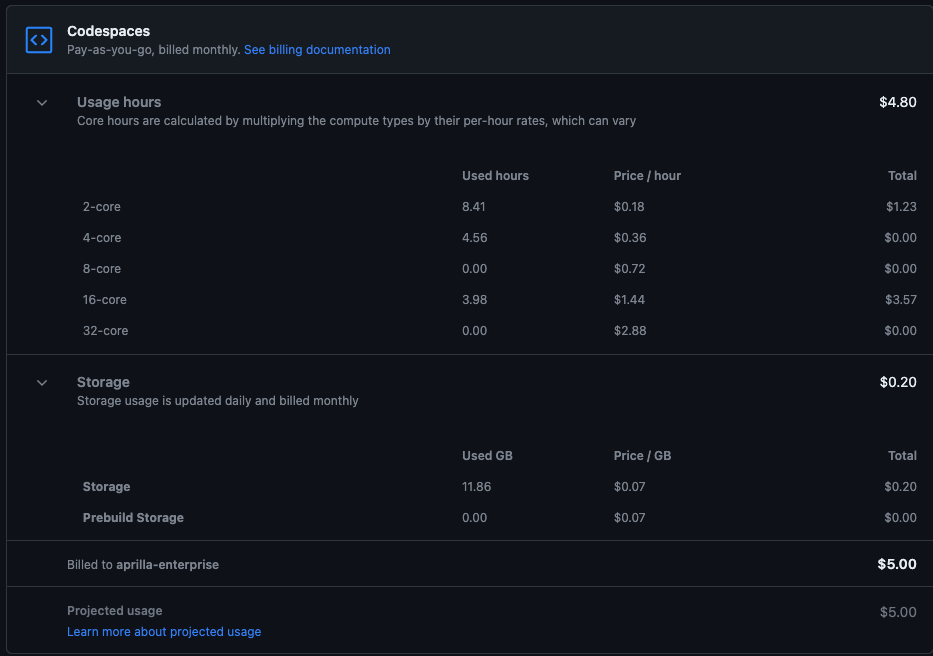Select the 2-core row label
This screenshot has height=656, width=933.
pos(101,207)
